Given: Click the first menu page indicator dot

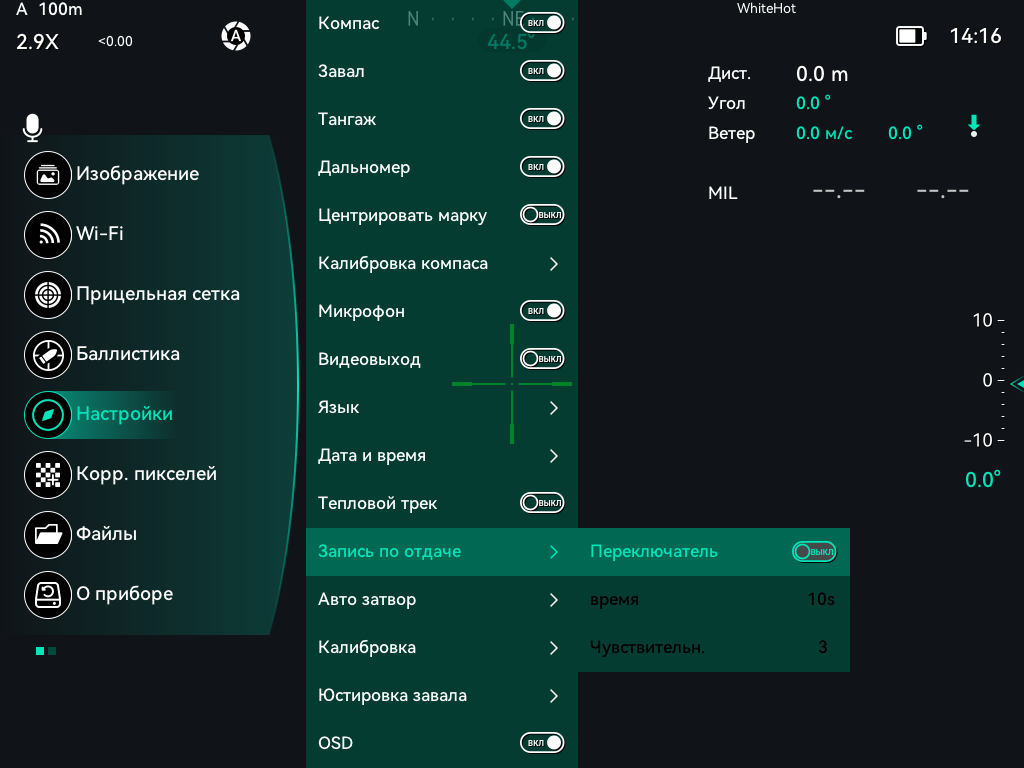Looking at the screenshot, I should [x=40, y=651].
